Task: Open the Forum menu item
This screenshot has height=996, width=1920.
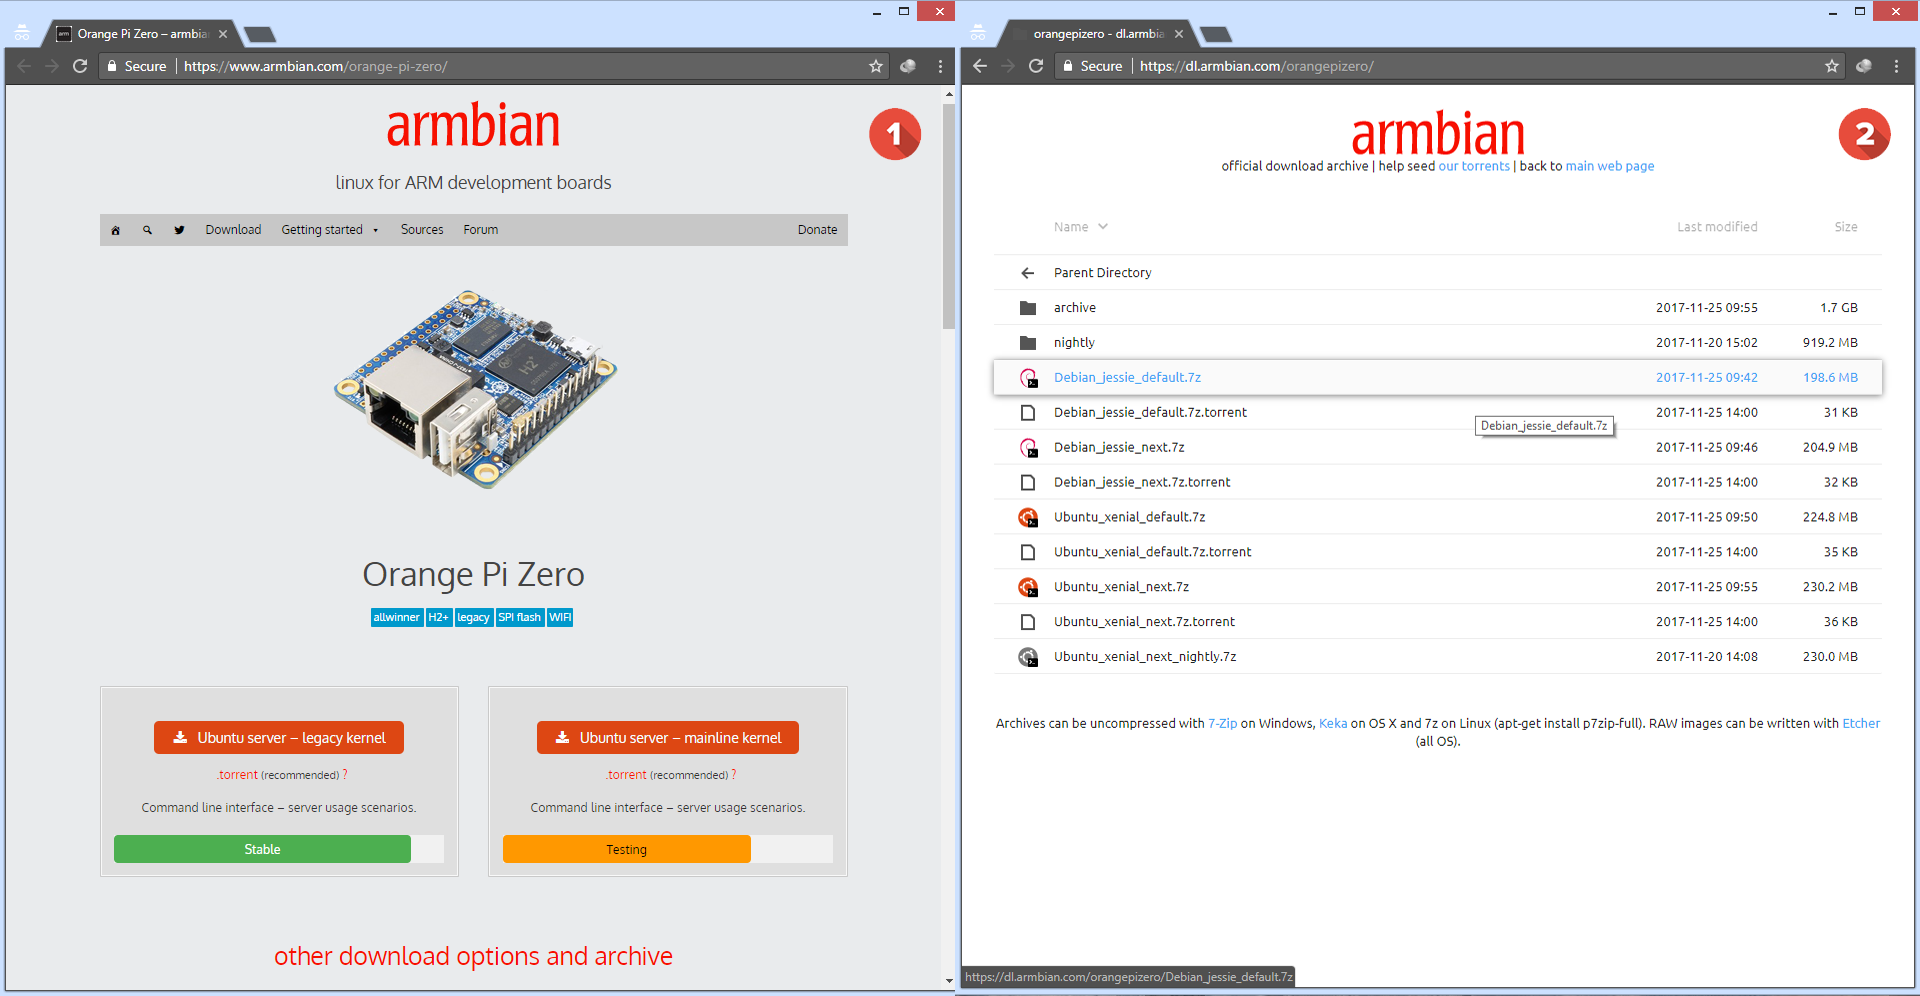Action: point(480,230)
